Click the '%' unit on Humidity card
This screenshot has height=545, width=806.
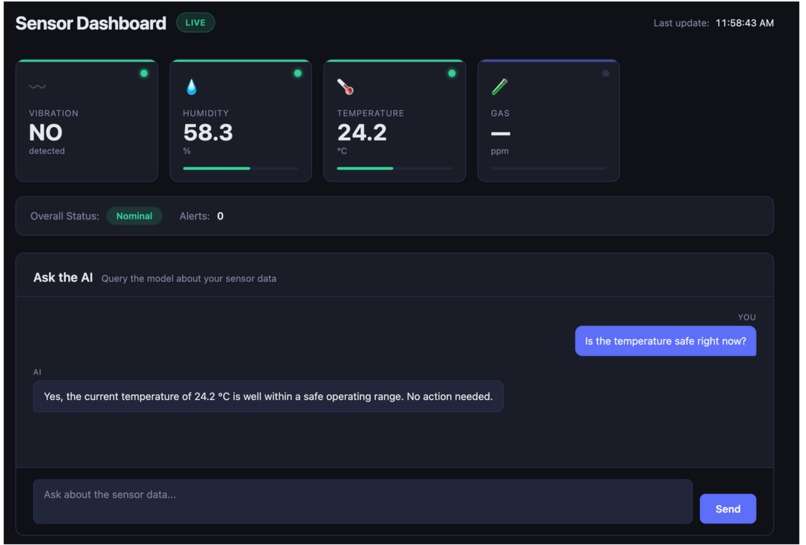click(187, 151)
